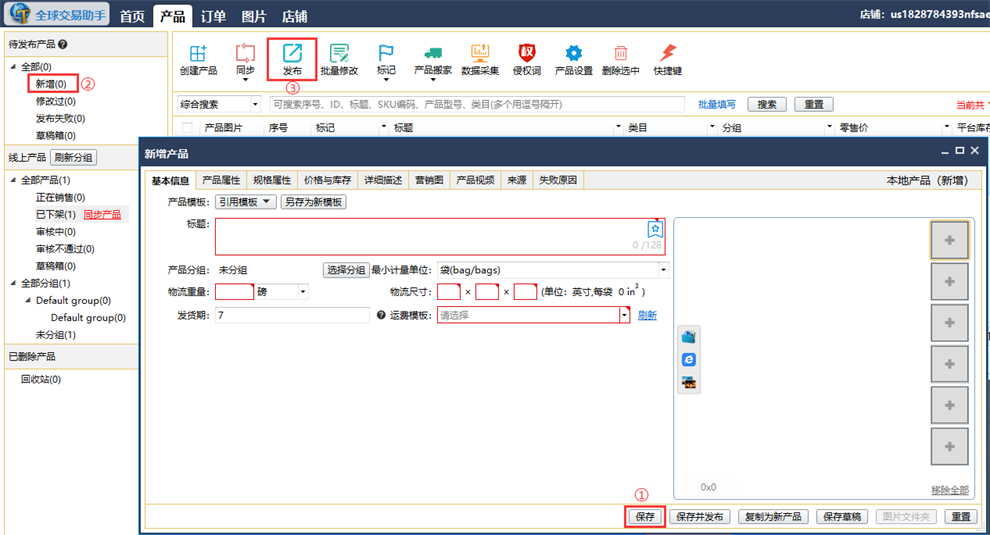Screen dimensions: 990x535
Task: Open 批量修改 batch edit tool
Action: click(339, 60)
